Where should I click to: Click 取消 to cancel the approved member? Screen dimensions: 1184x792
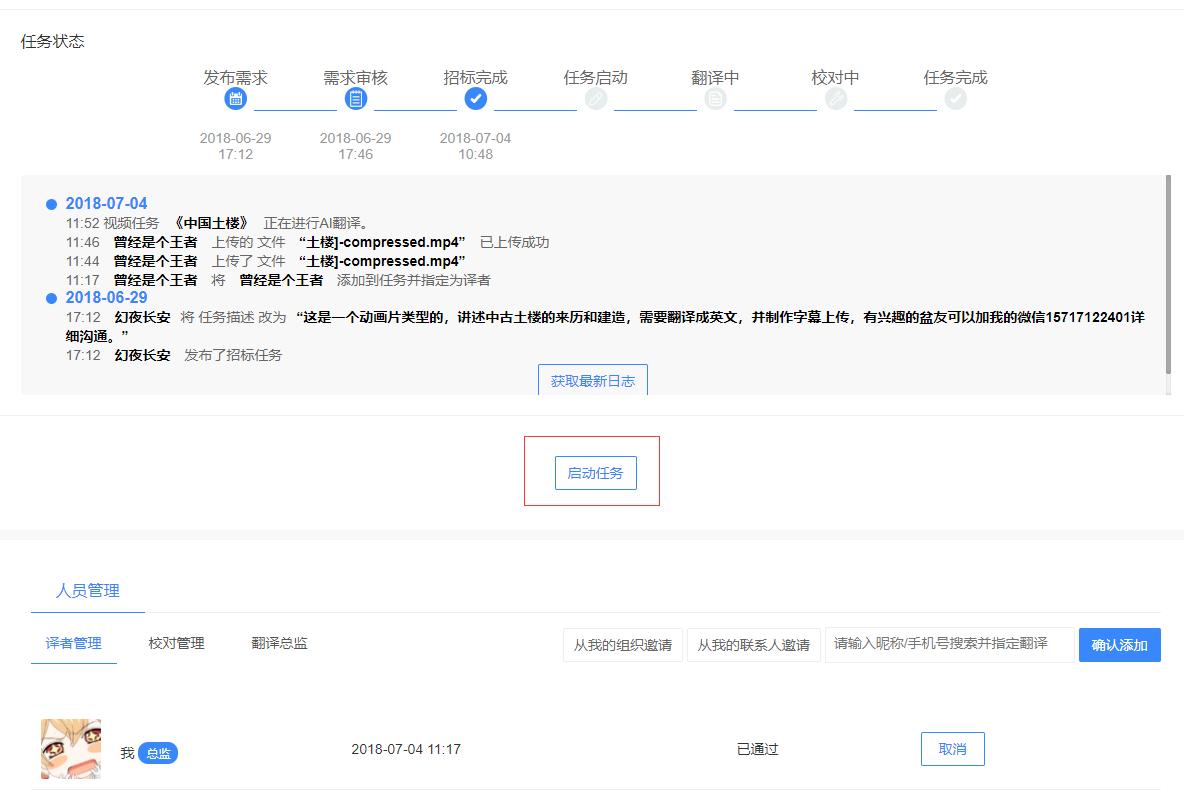(952, 748)
